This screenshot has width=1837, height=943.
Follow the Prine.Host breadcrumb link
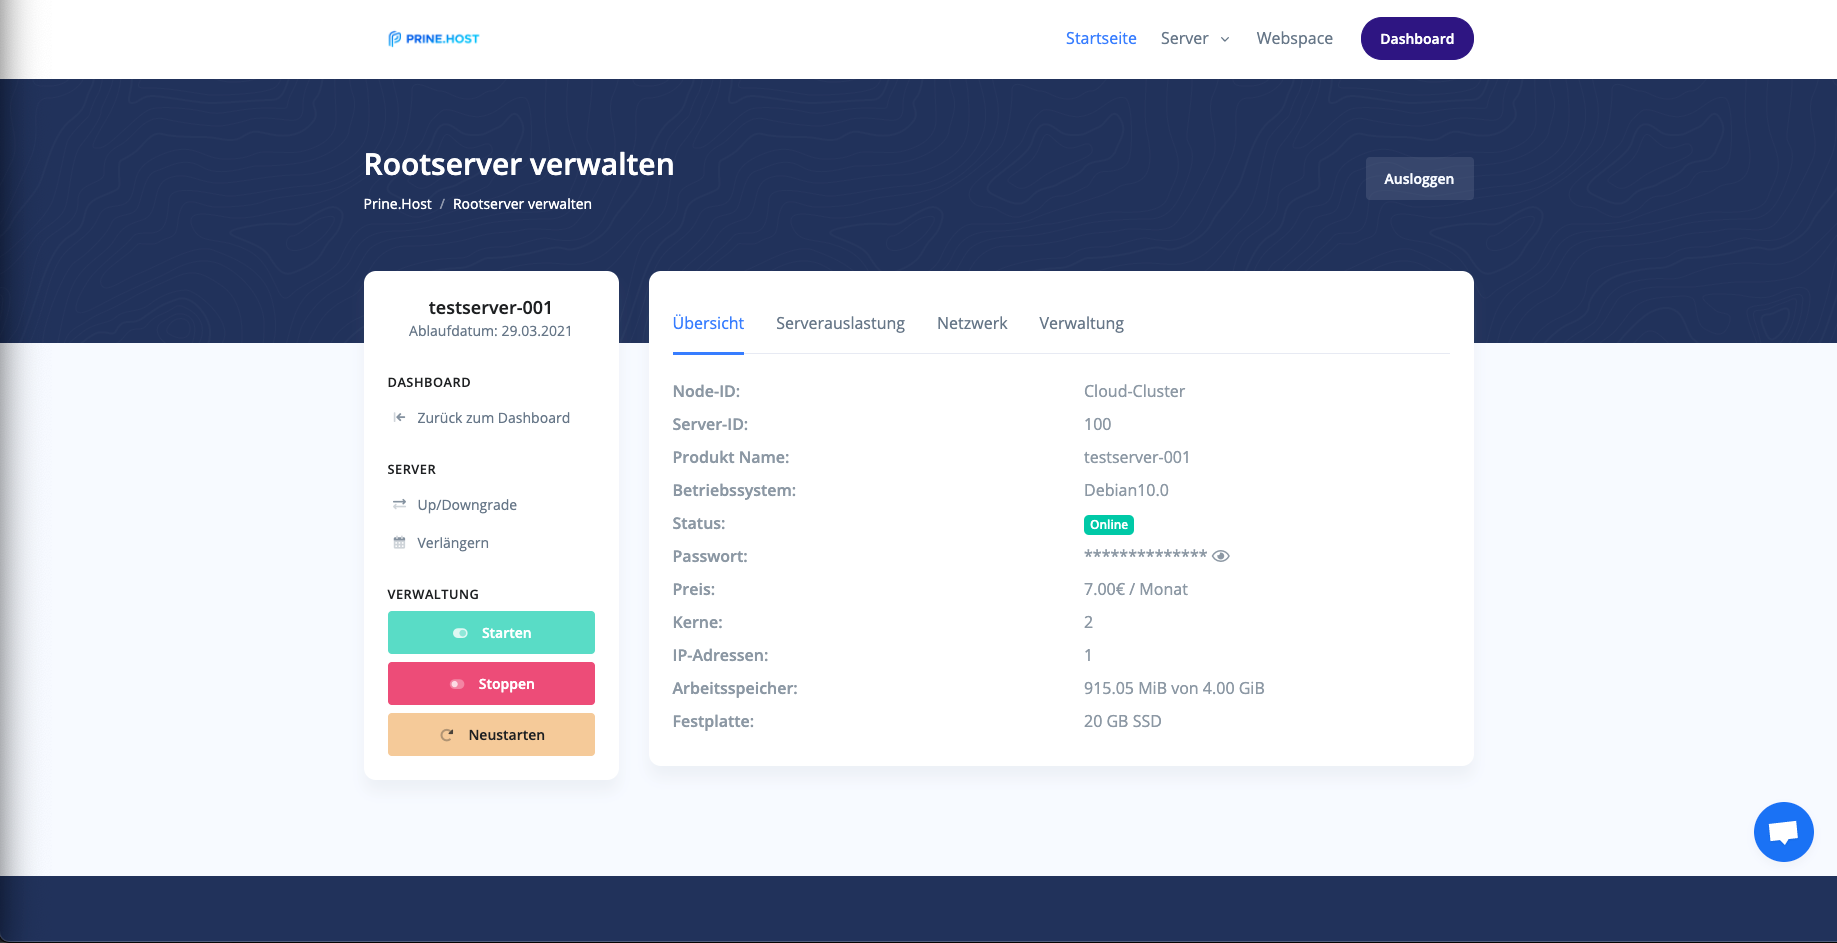click(397, 203)
